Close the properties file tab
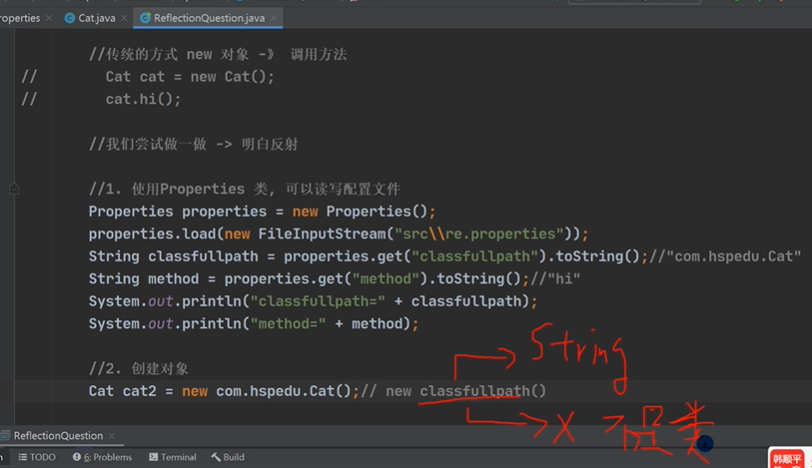This screenshot has height=468, width=812. click(x=49, y=18)
